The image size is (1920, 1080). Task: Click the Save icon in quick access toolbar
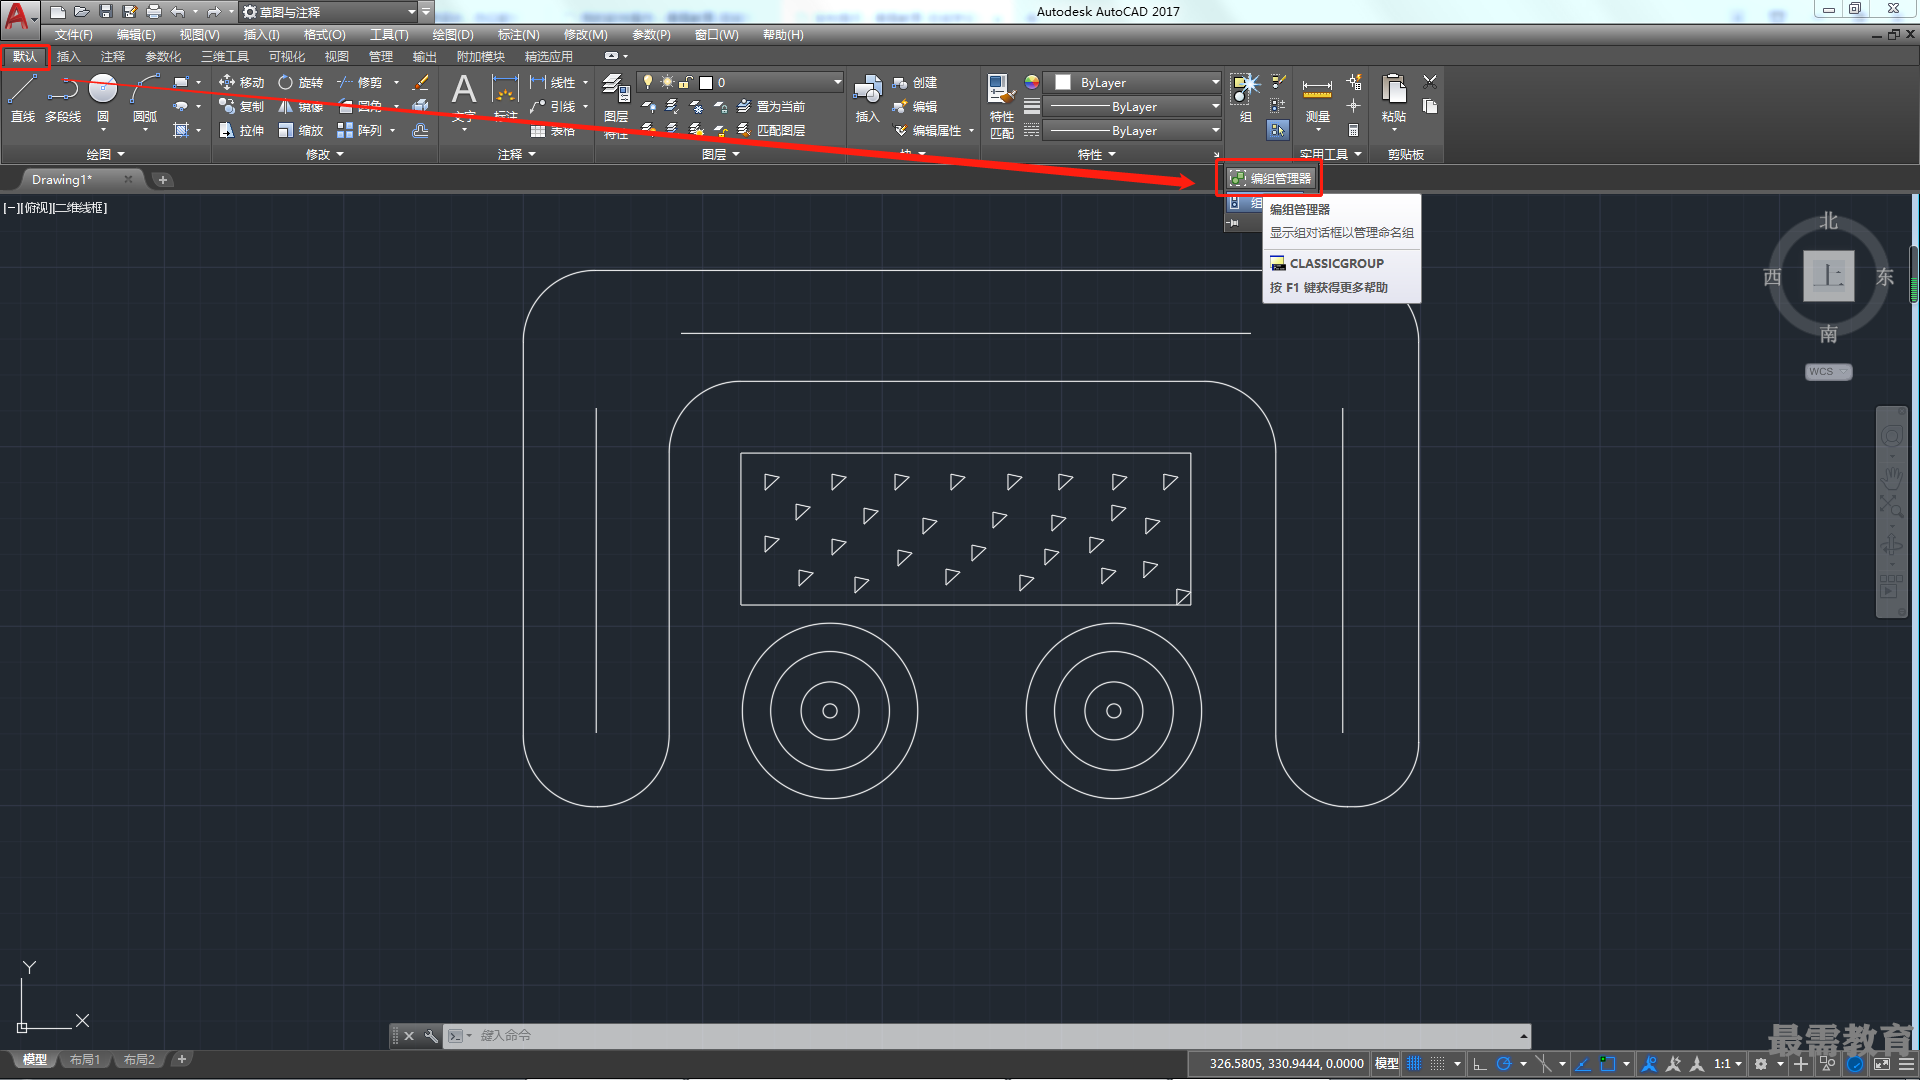(106, 11)
